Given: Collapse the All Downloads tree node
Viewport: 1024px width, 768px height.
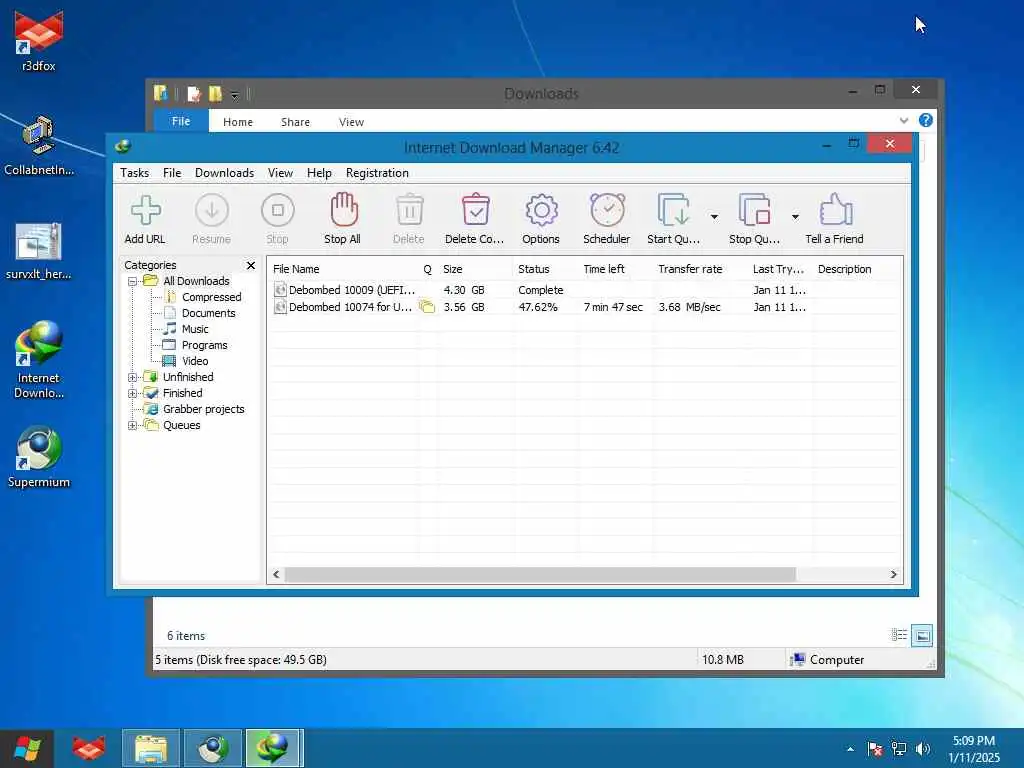Looking at the screenshot, I should pyautogui.click(x=133, y=281).
